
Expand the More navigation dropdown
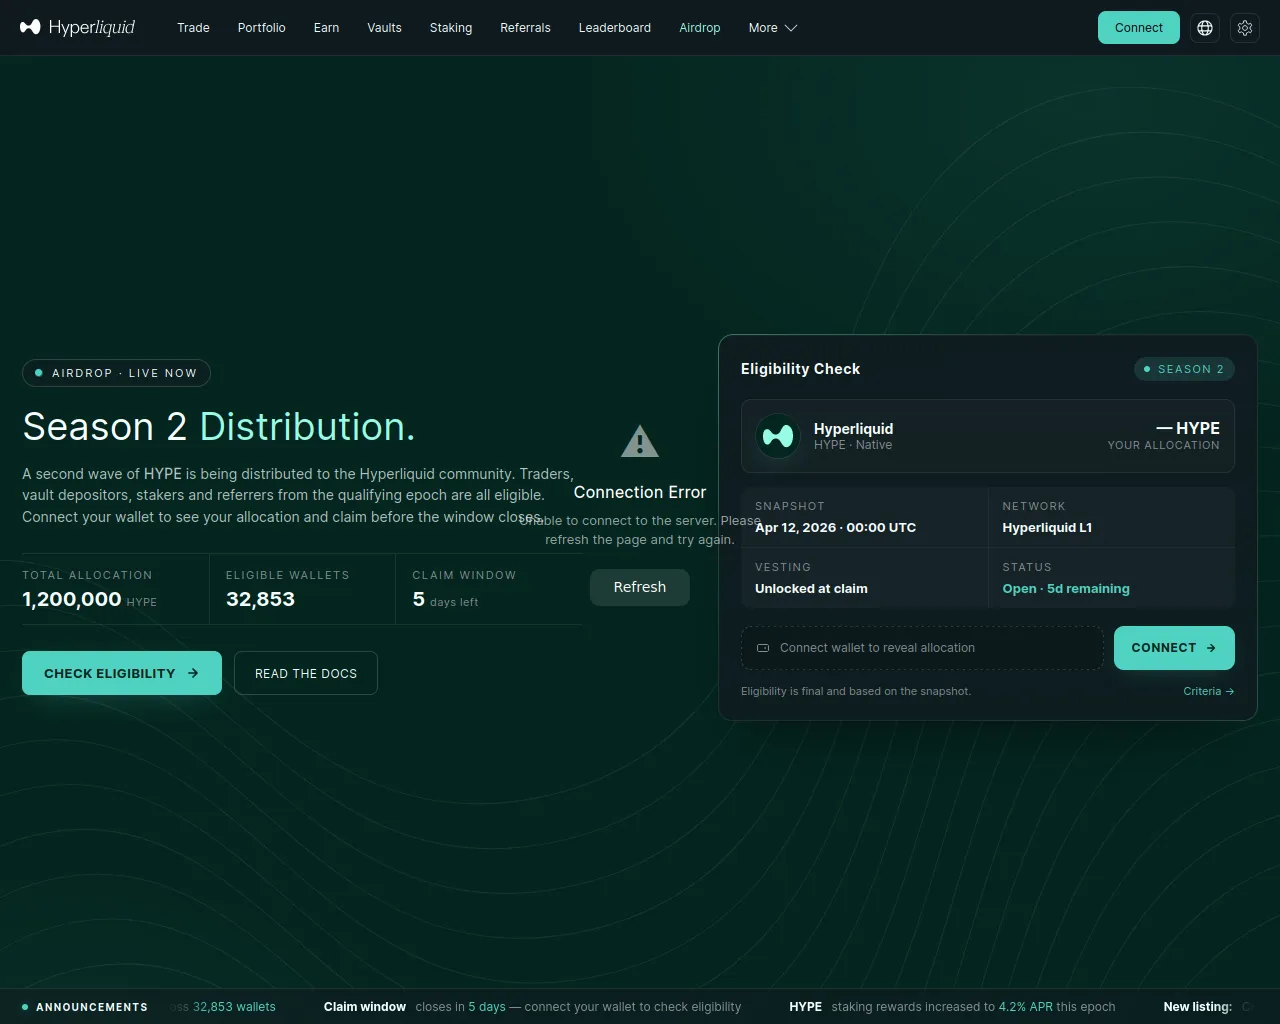coord(773,28)
